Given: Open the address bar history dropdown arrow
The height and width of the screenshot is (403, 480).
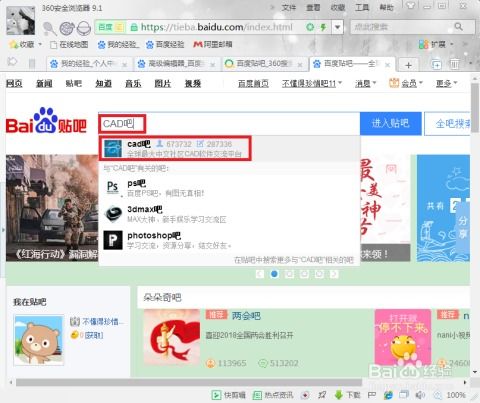Looking at the screenshot, I should [337, 27].
